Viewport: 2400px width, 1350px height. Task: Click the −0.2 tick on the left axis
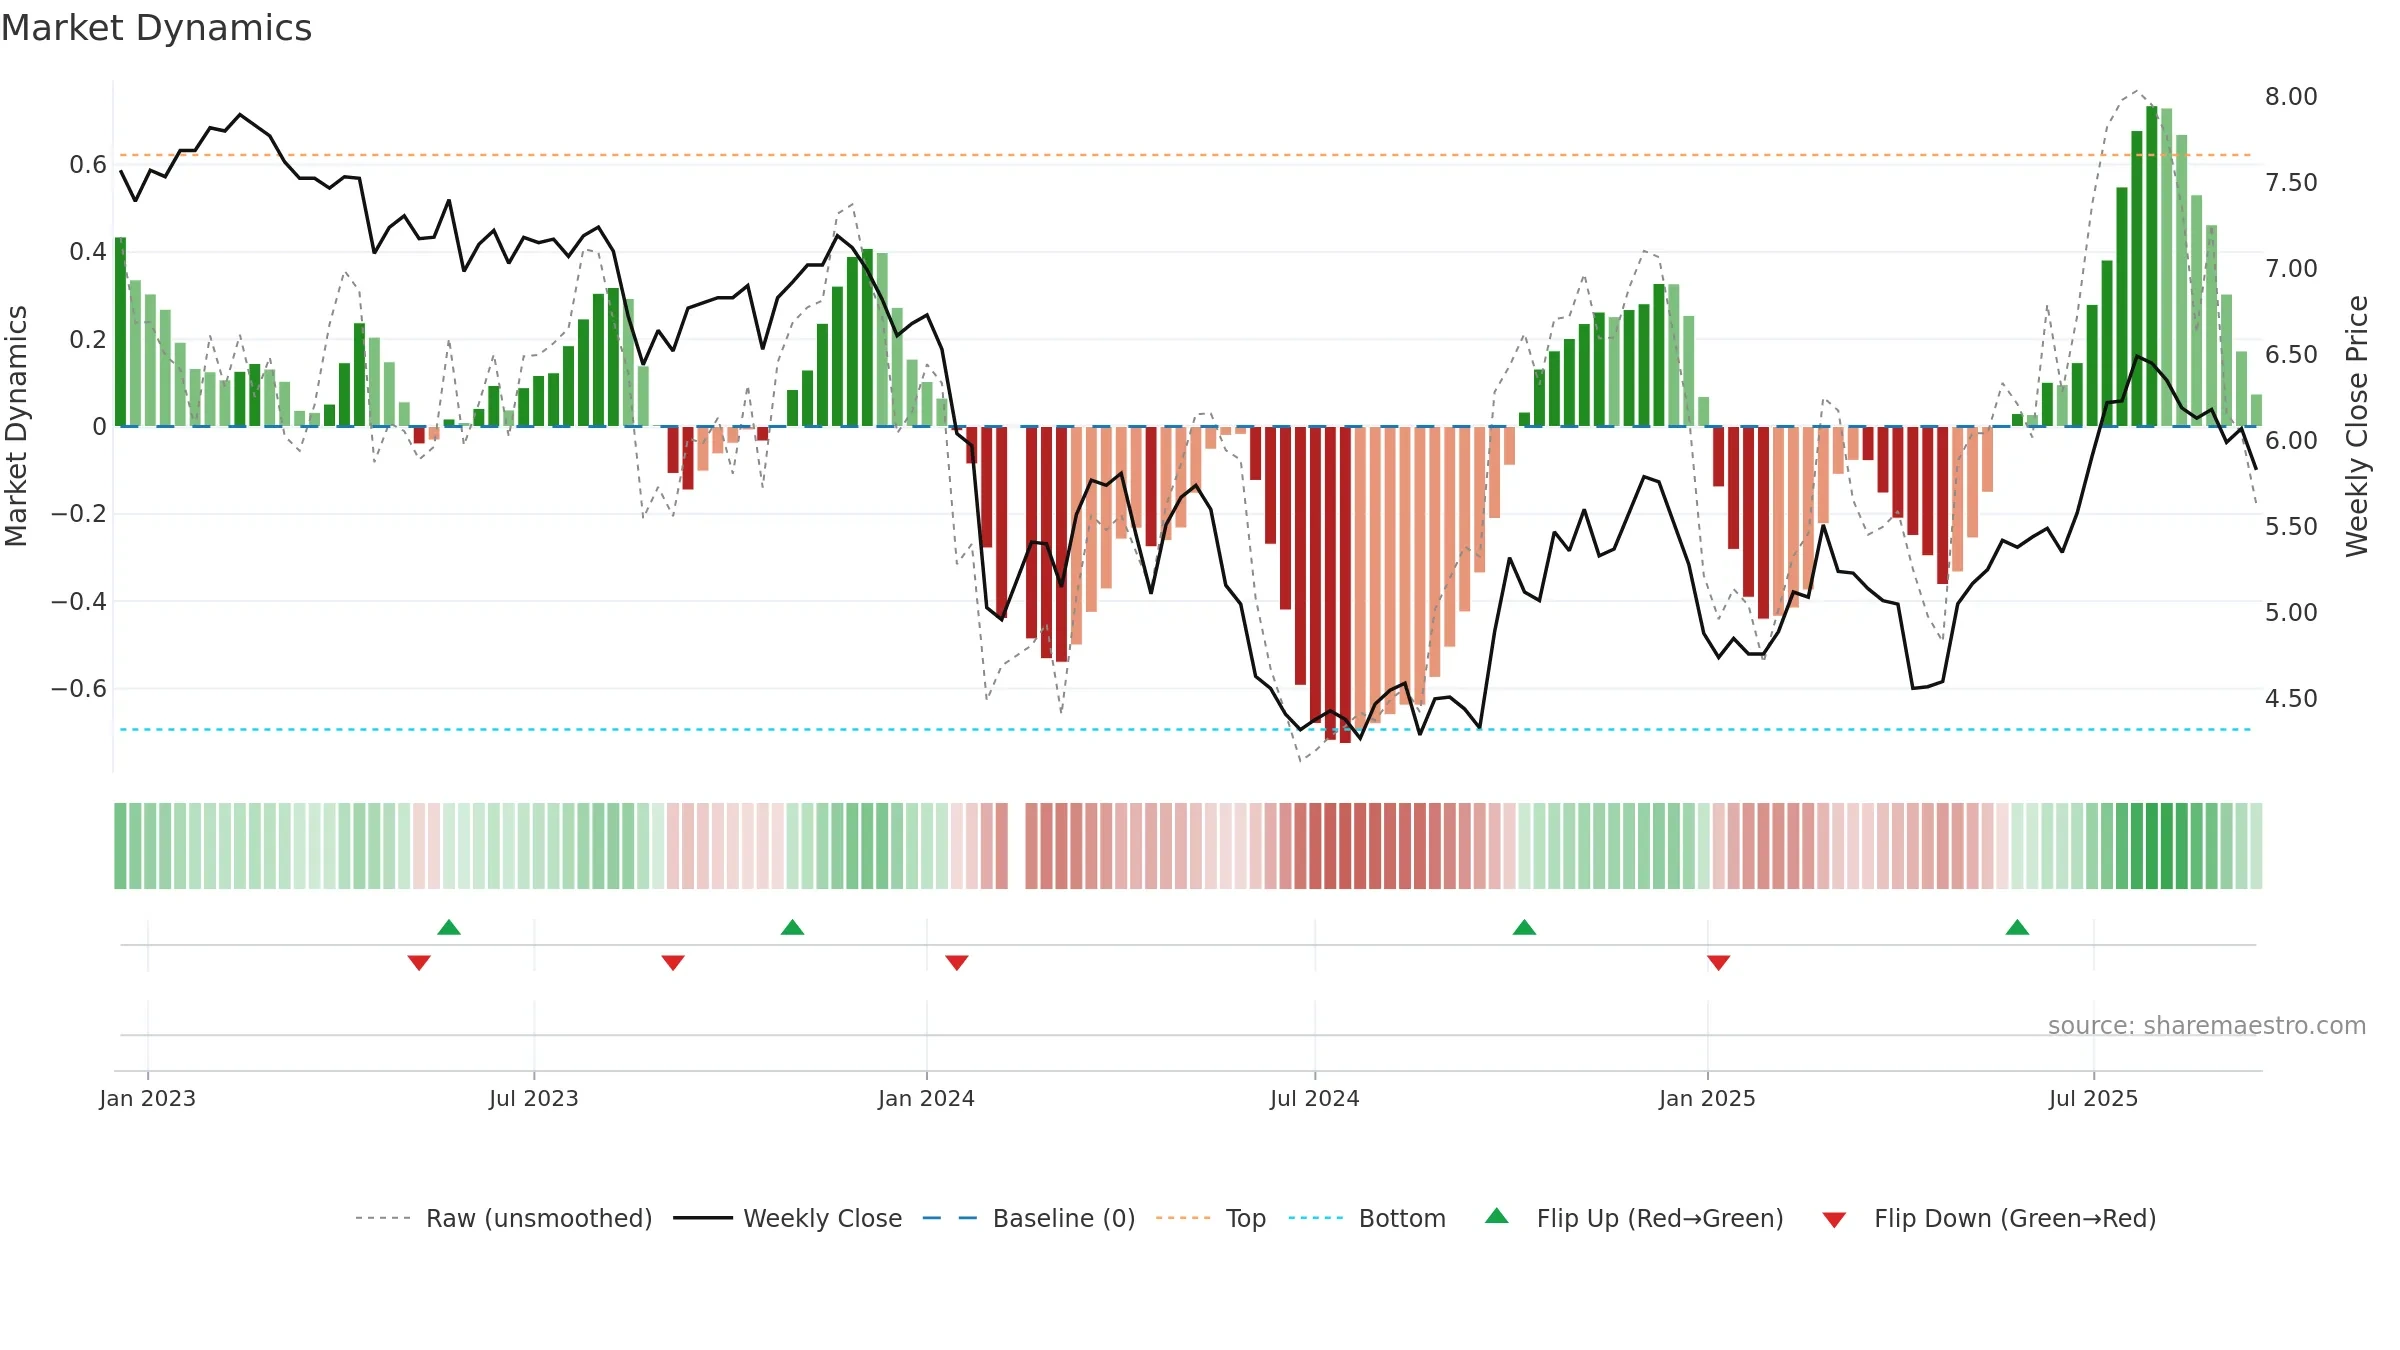coord(79,514)
